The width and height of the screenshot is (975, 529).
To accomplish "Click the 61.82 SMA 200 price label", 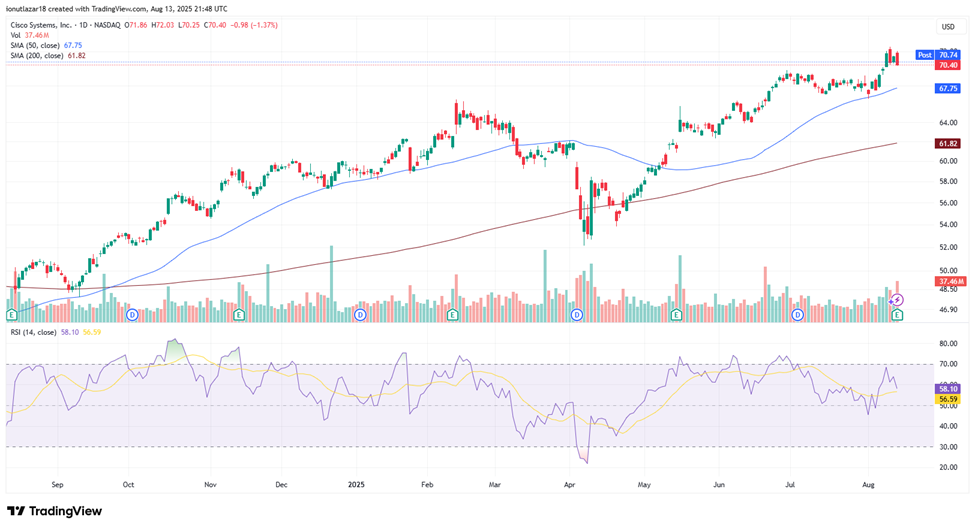I will tap(947, 144).
